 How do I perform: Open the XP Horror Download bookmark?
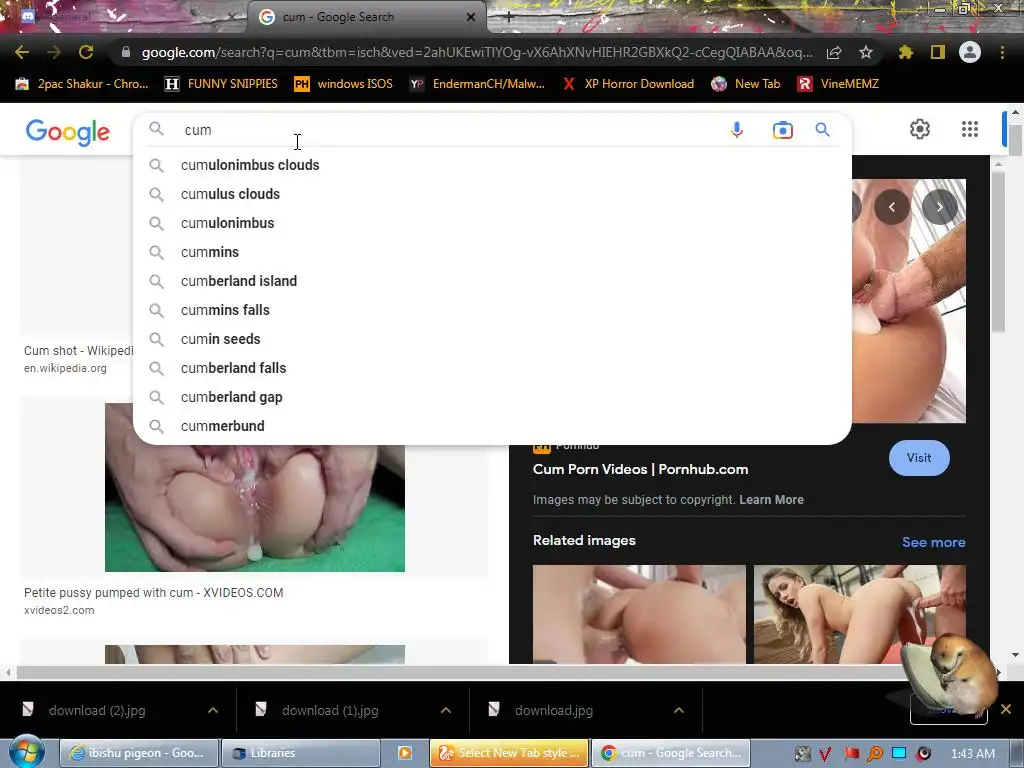point(628,84)
